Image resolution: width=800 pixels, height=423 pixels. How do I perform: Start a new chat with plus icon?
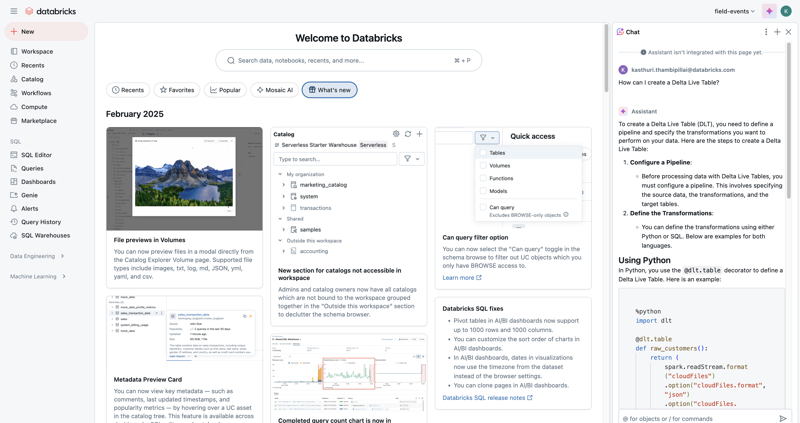(777, 32)
